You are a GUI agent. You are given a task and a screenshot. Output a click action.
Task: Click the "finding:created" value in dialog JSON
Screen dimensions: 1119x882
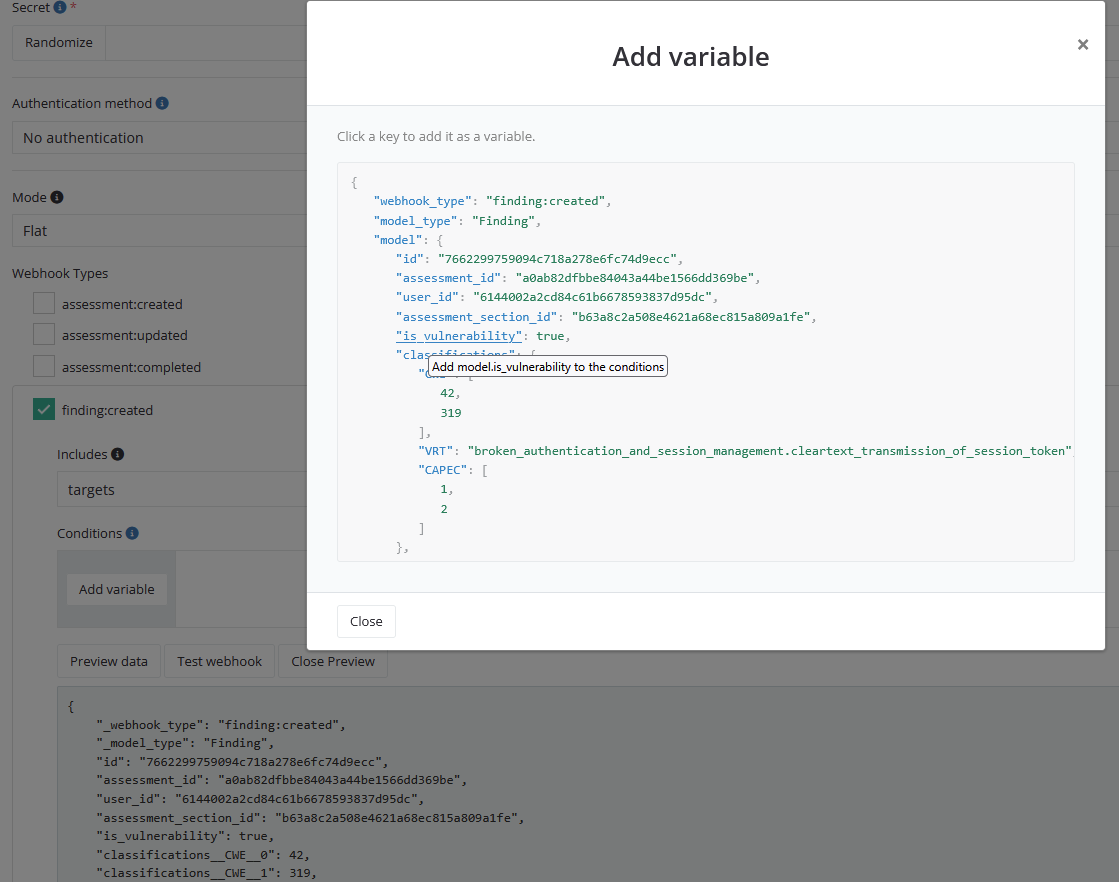[x=546, y=201]
